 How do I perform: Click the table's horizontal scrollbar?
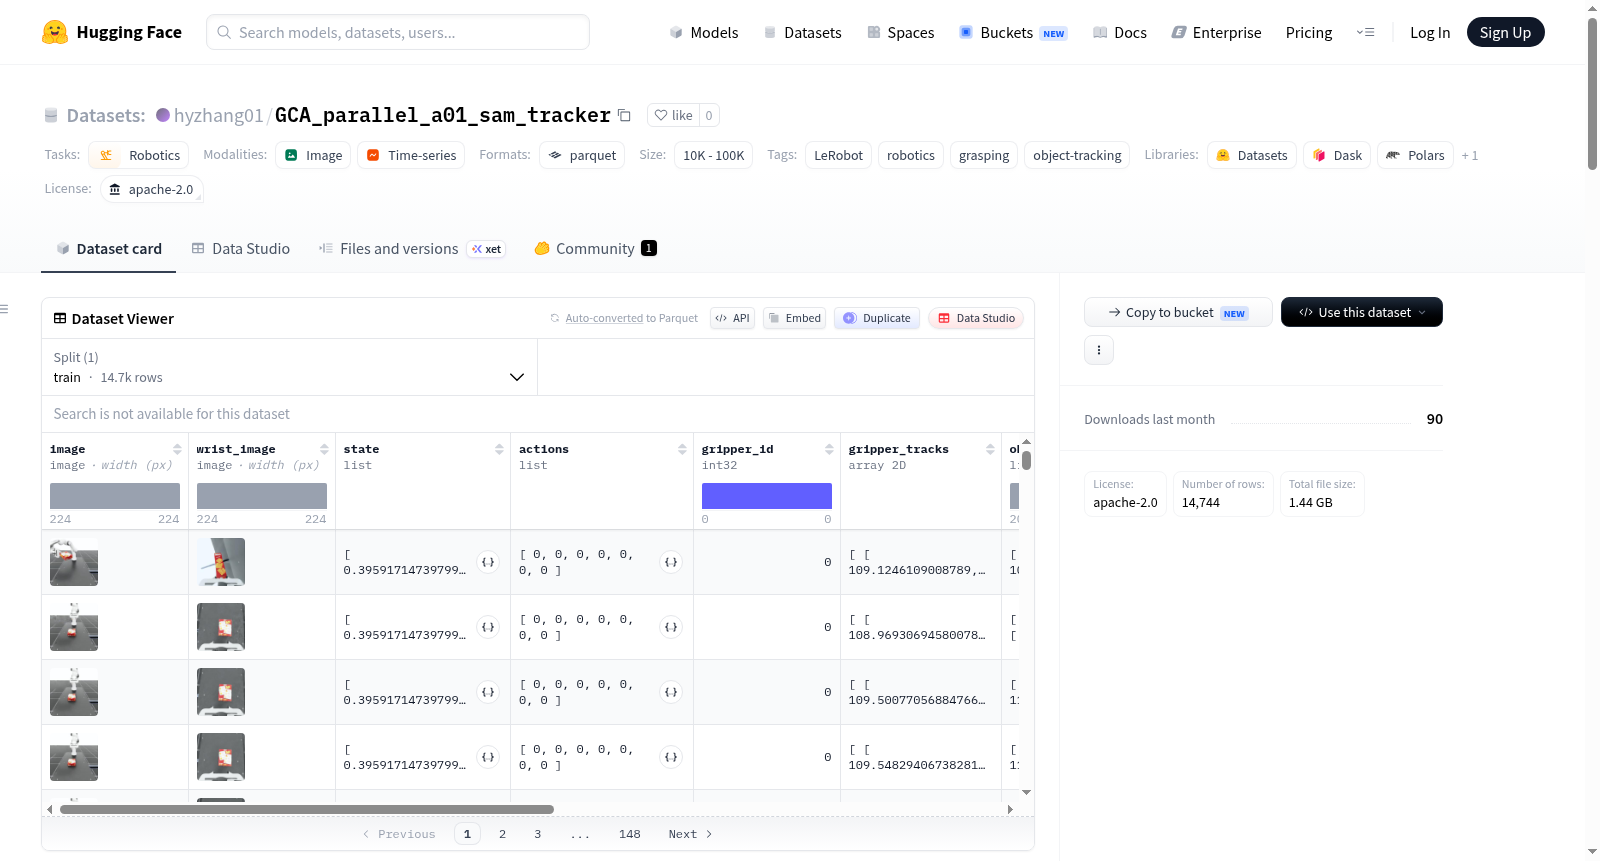point(307,809)
